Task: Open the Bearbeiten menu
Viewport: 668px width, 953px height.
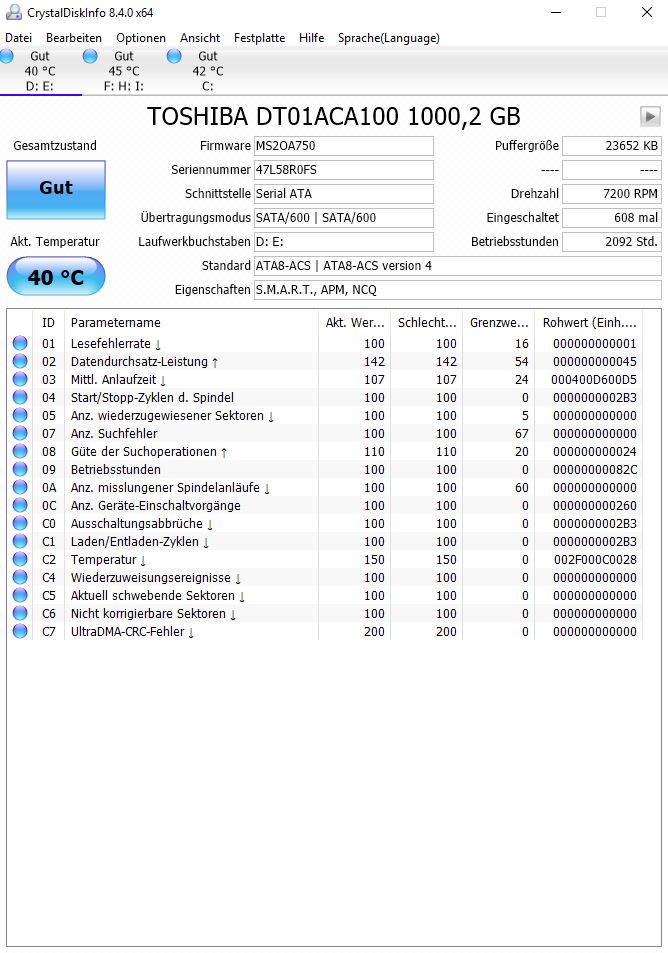Action: [74, 38]
